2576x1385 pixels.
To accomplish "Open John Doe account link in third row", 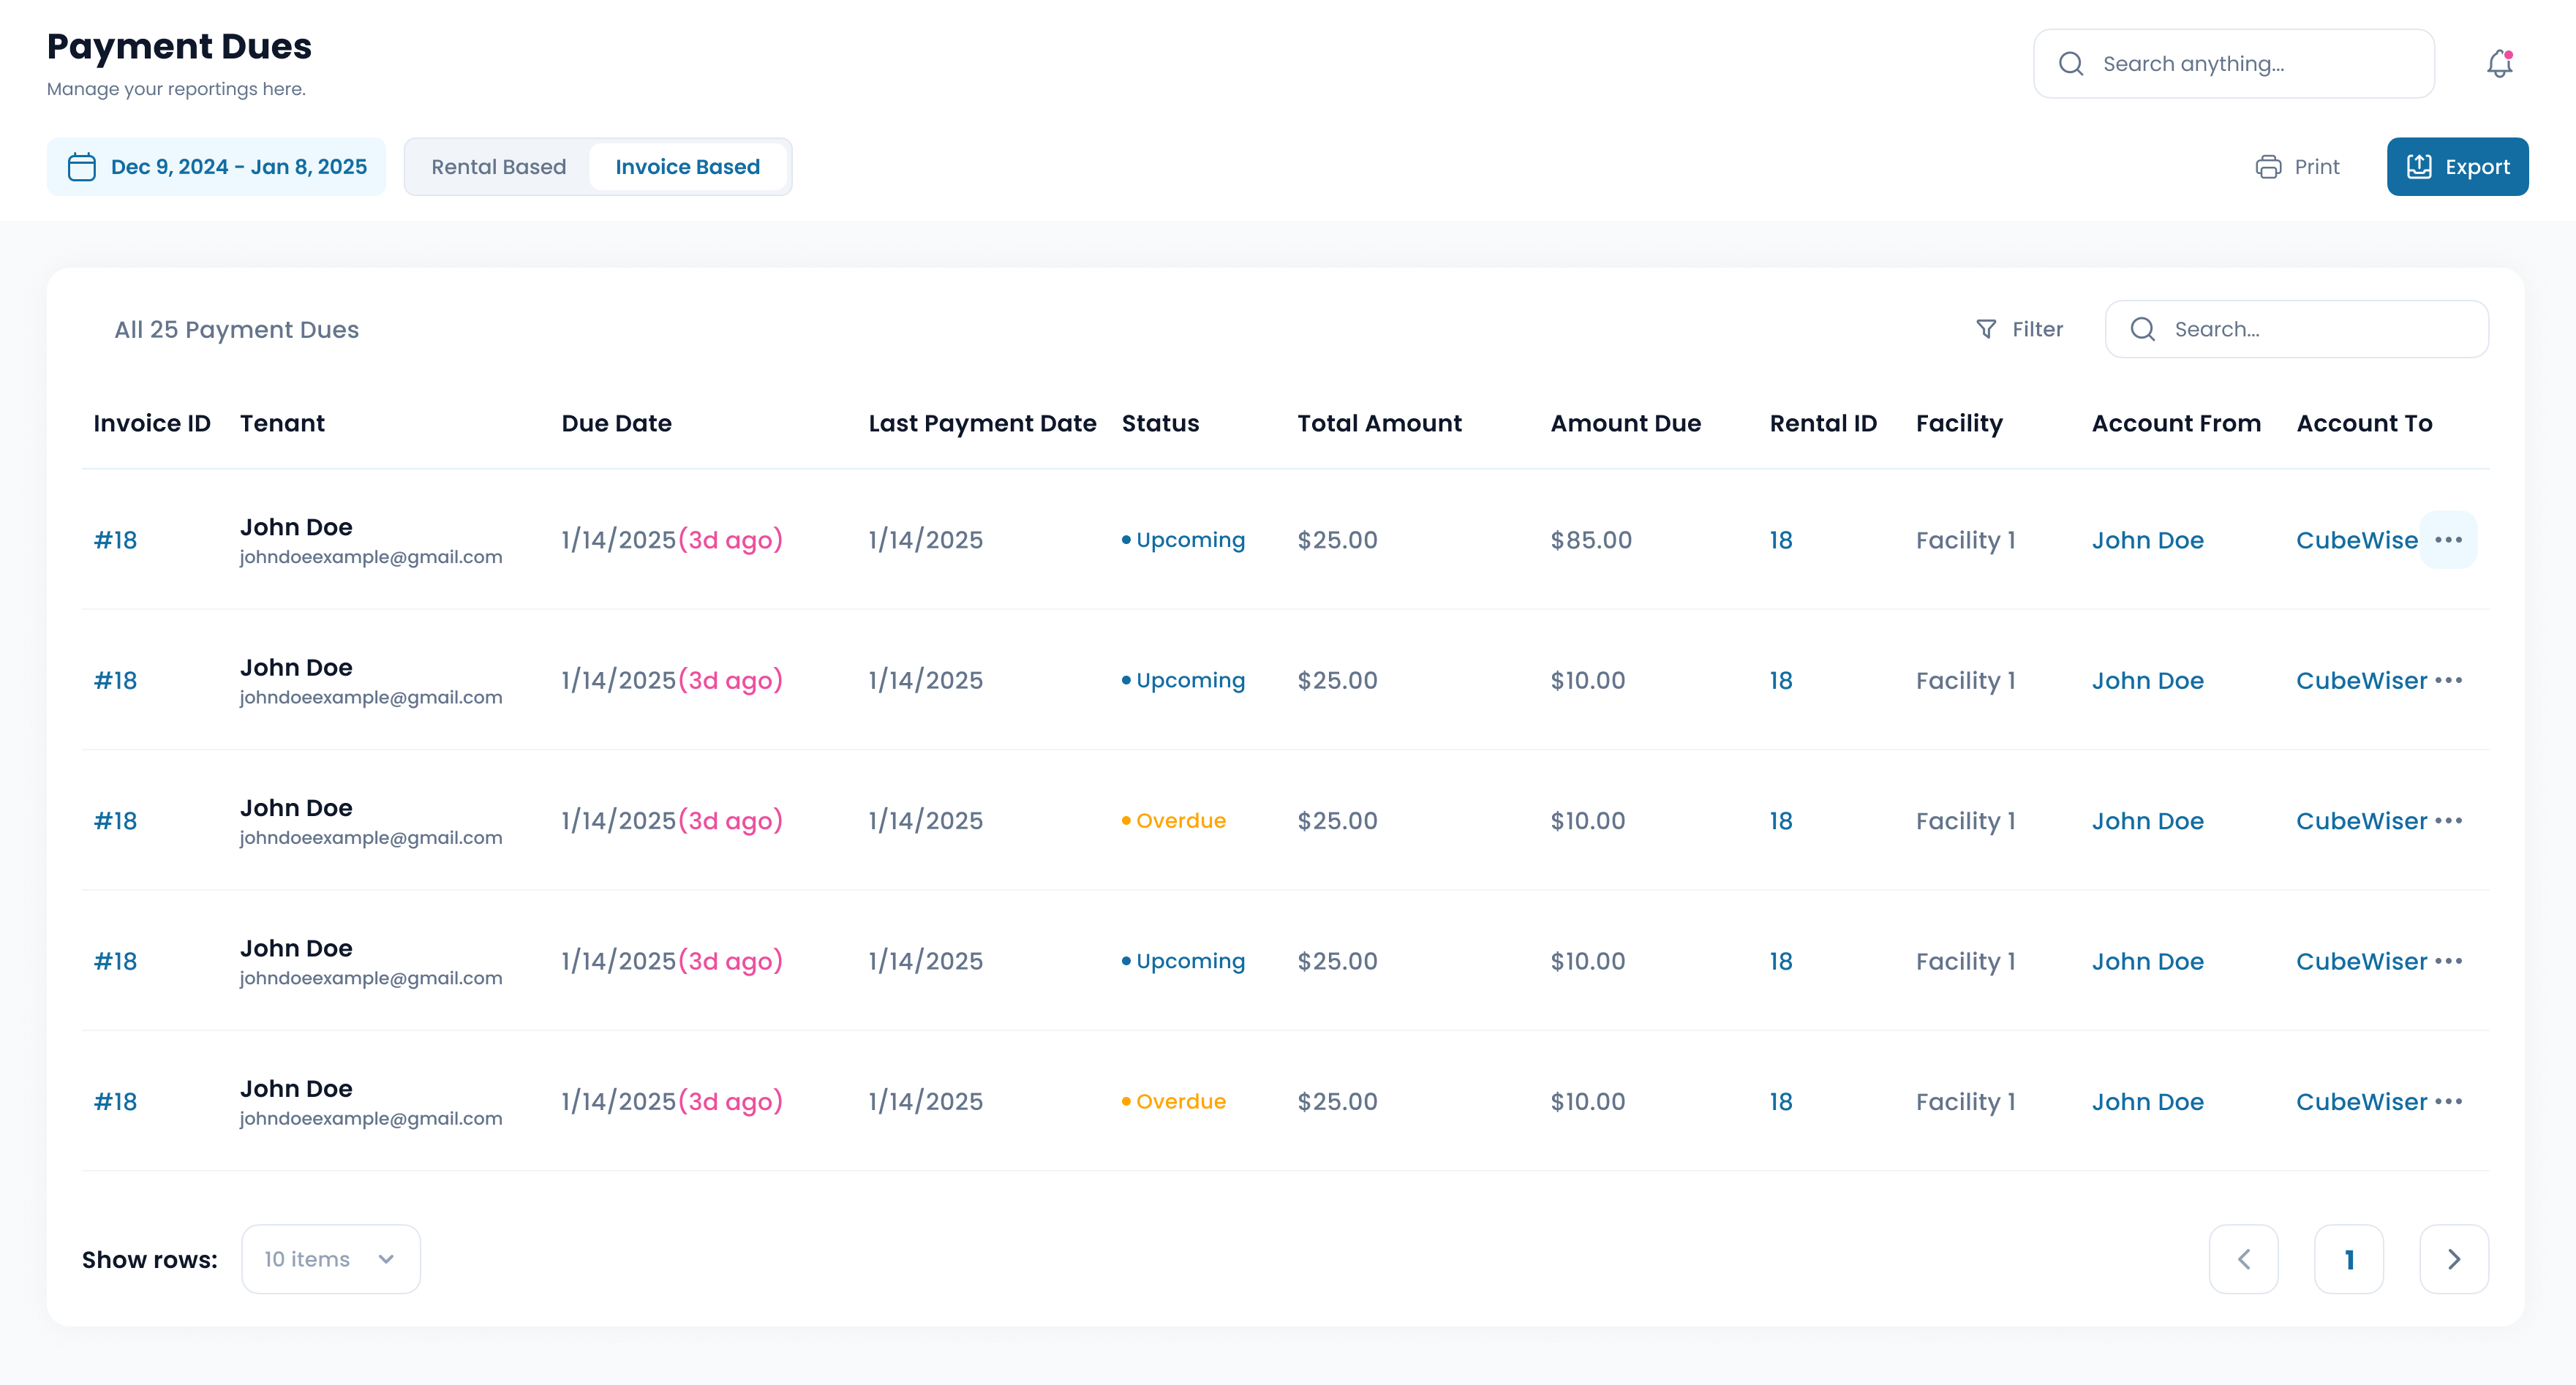I will point(2147,821).
